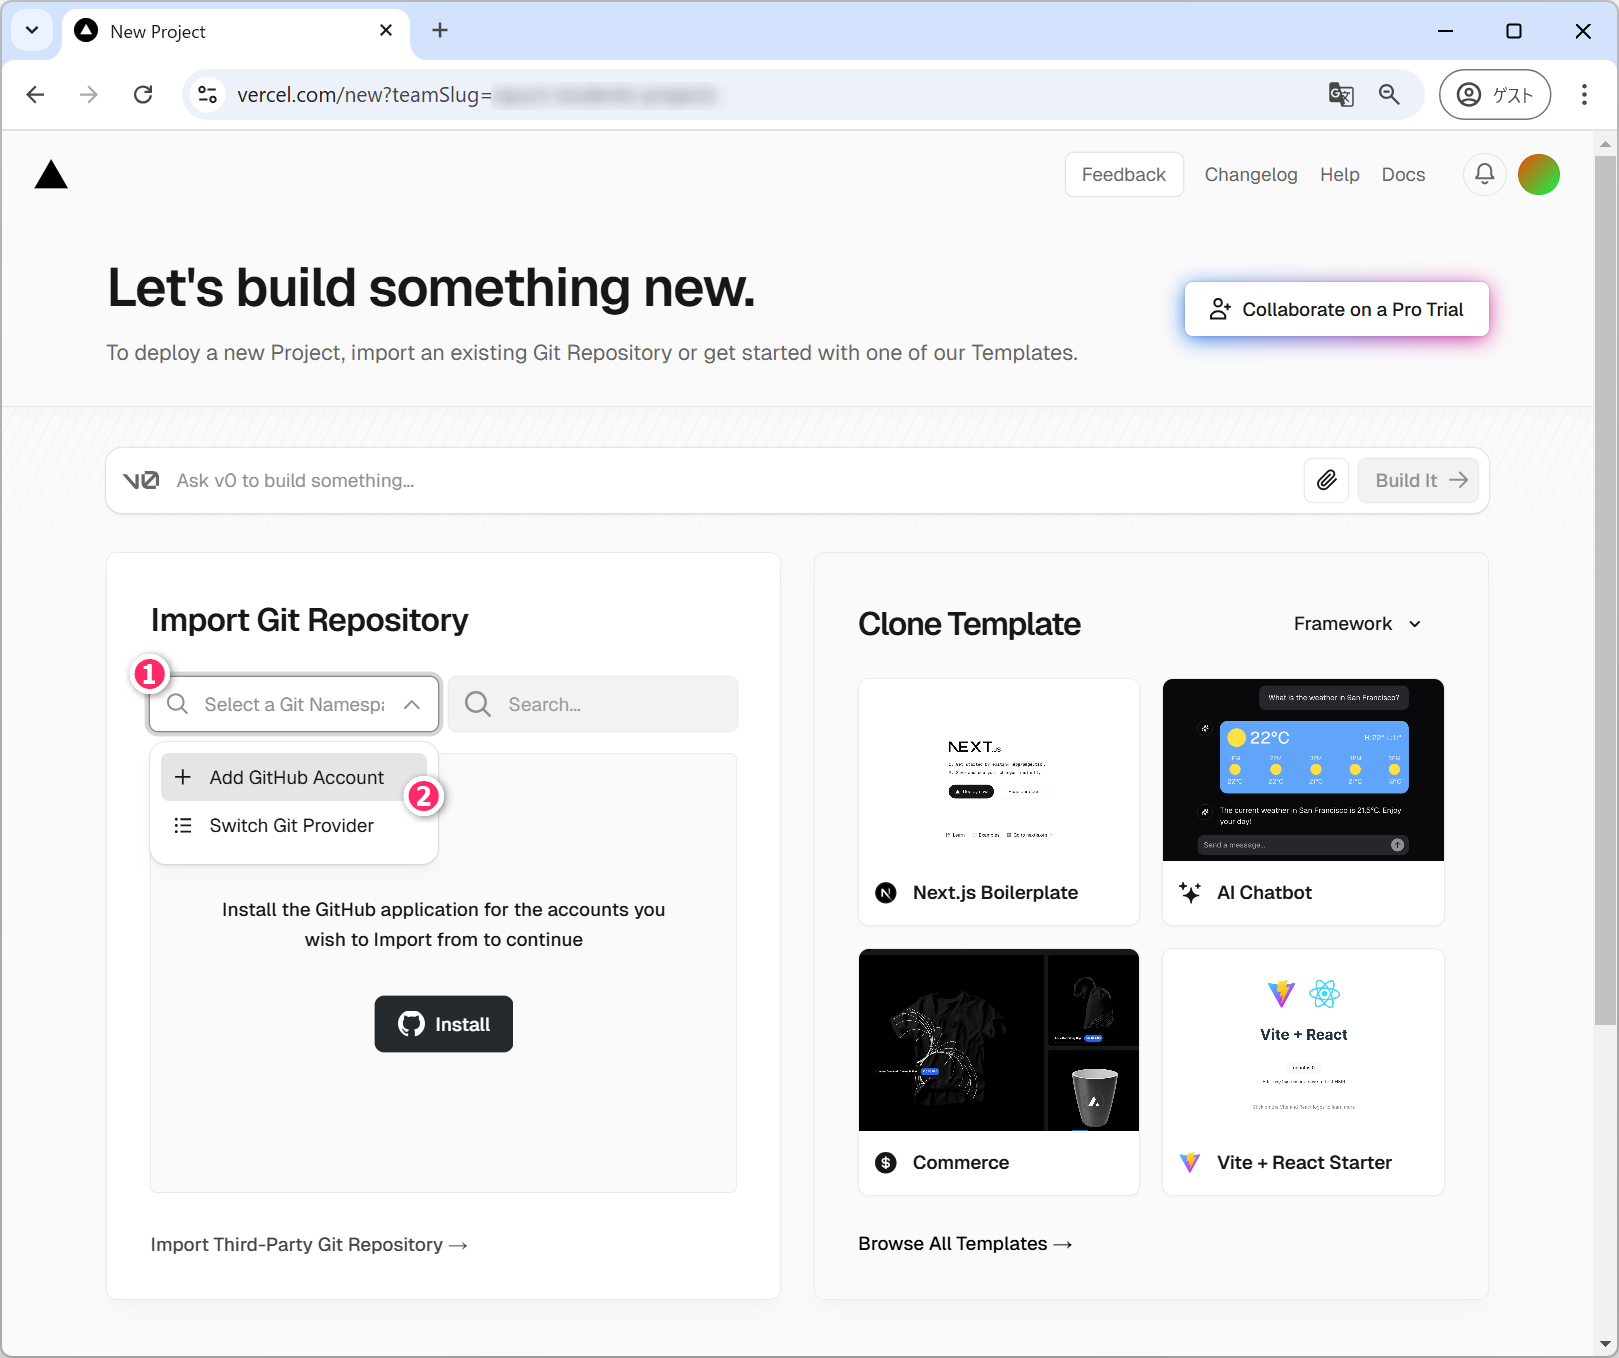Click the browser translate page icon
Viewport: 1619px width, 1358px height.
pos(1340,95)
